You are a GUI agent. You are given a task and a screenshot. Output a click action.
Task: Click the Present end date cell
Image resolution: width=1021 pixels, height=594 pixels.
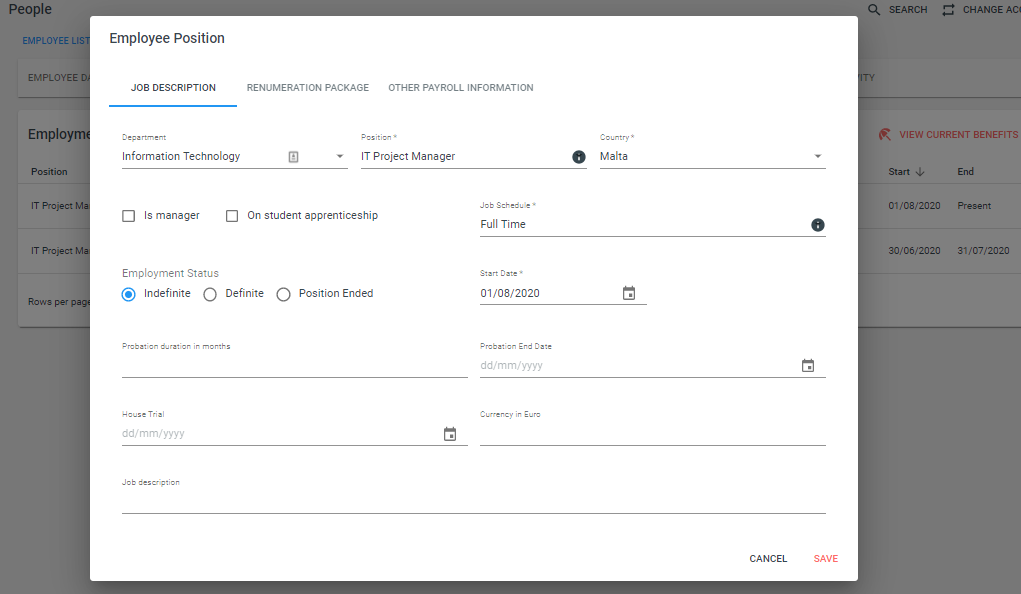pos(974,206)
